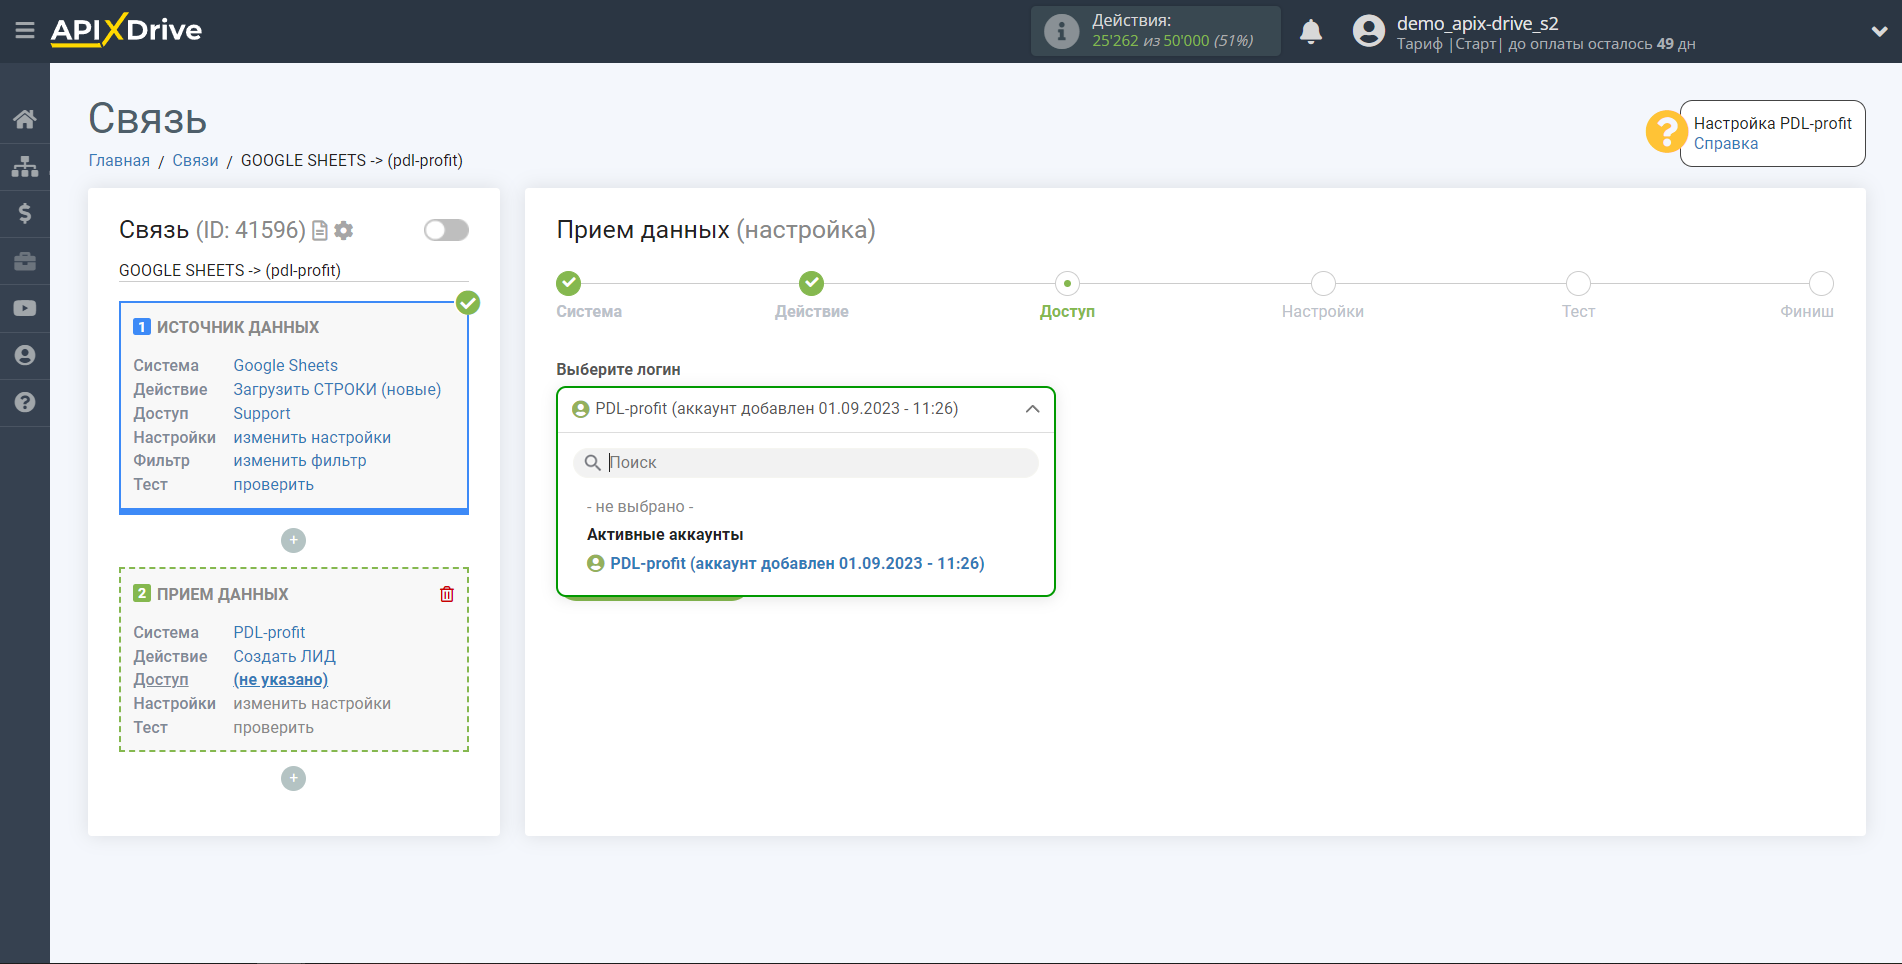This screenshot has width=1902, height=964.
Task: Go to Настройки step
Action: [x=1323, y=284]
